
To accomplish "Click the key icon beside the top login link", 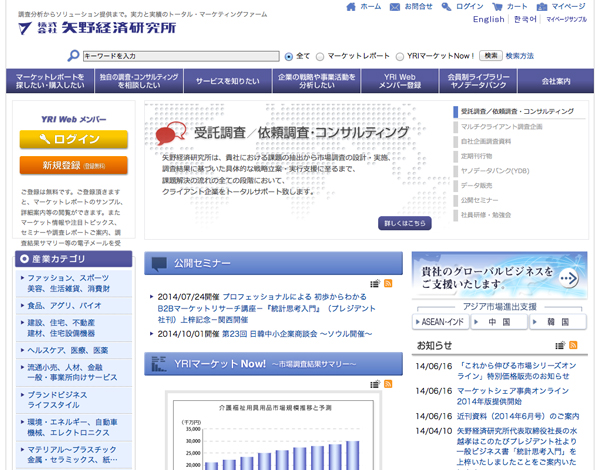I will 445,6.
